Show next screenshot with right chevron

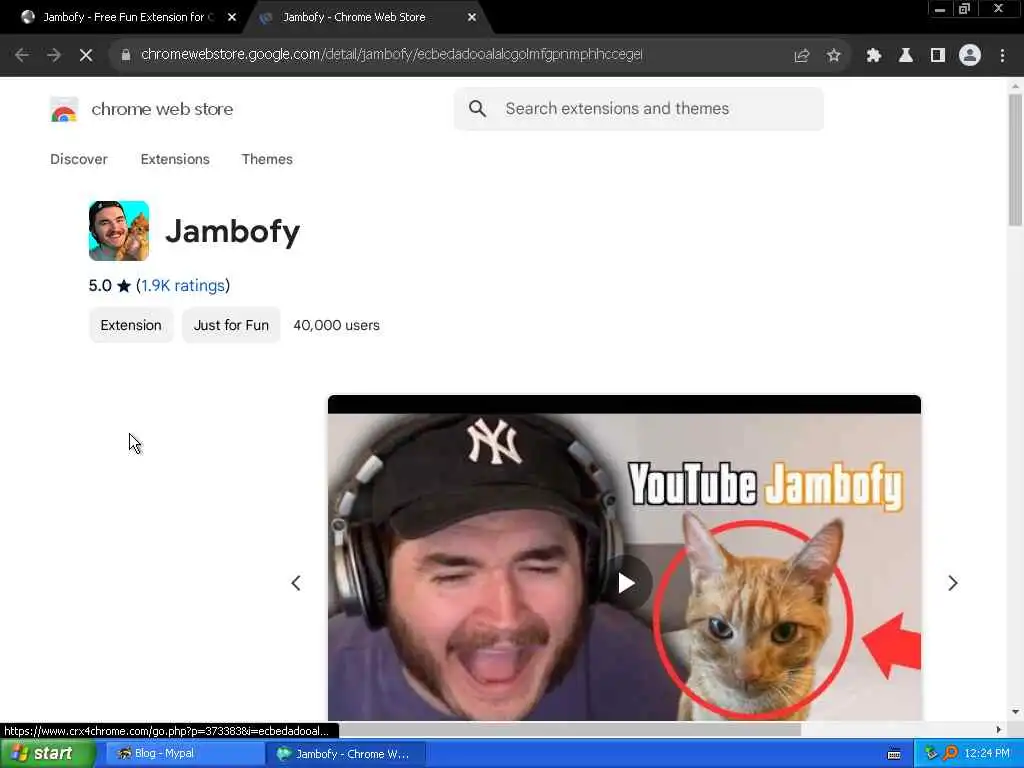coord(953,583)
